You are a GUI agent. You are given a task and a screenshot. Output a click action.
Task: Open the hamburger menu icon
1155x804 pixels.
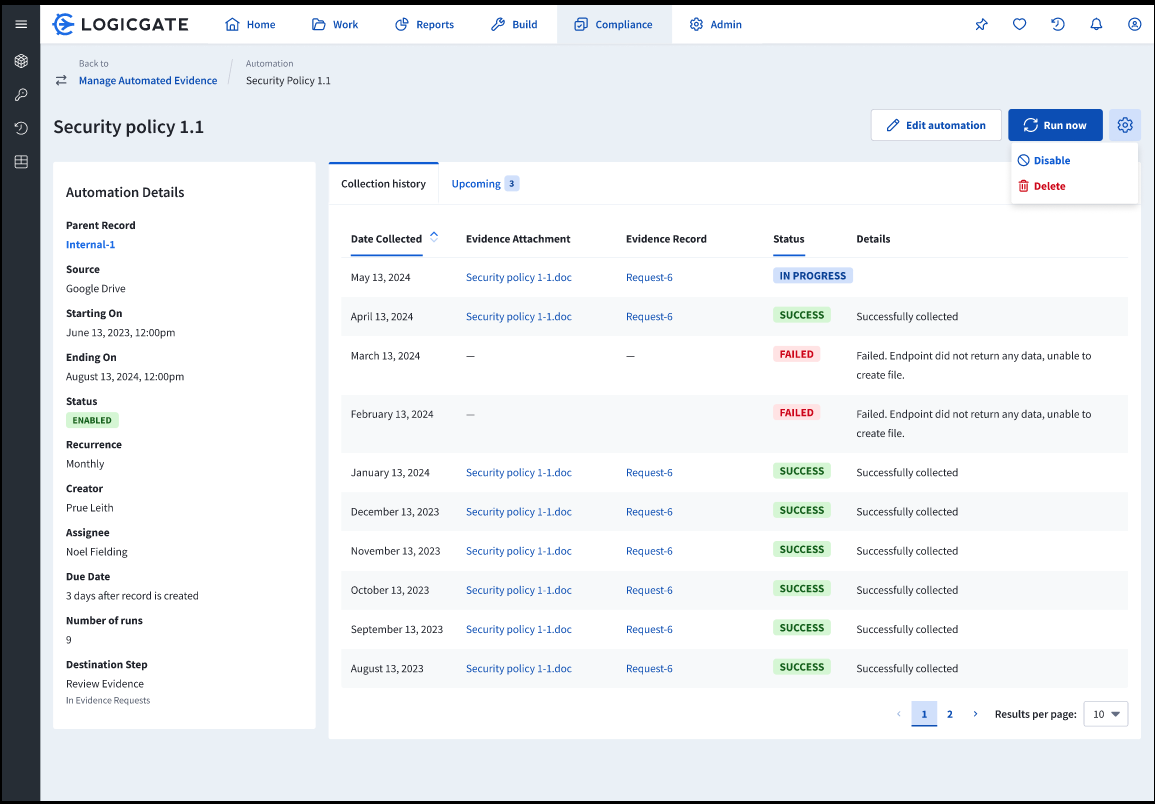click(x=21, y=24)
